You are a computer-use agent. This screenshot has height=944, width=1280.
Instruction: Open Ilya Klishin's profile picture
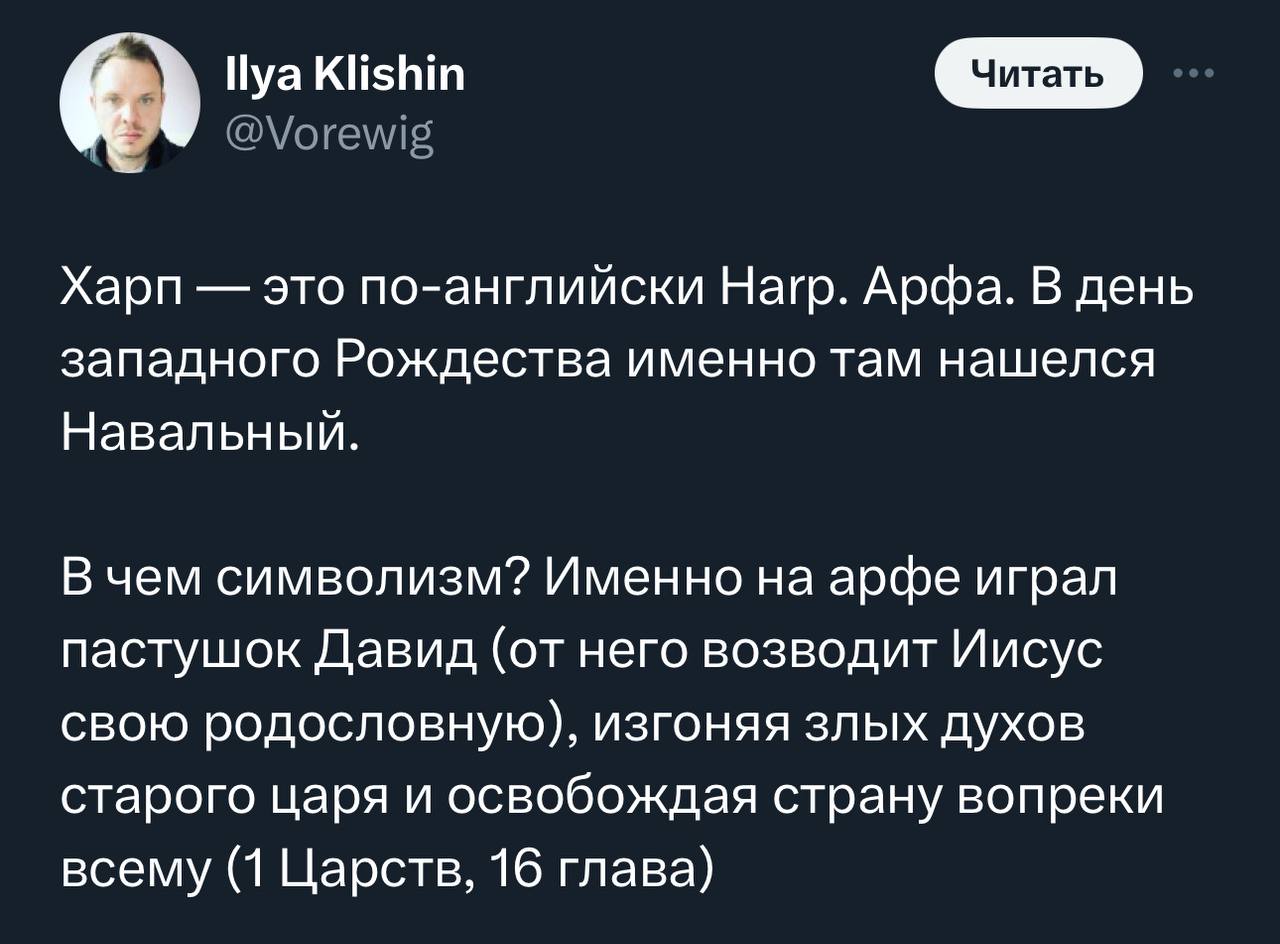[x=130, y=102]
